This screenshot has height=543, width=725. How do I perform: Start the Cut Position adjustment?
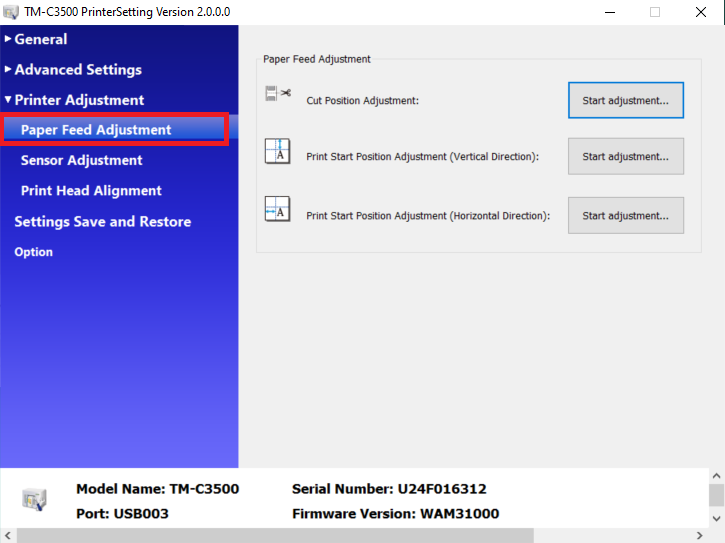(626, 100)
